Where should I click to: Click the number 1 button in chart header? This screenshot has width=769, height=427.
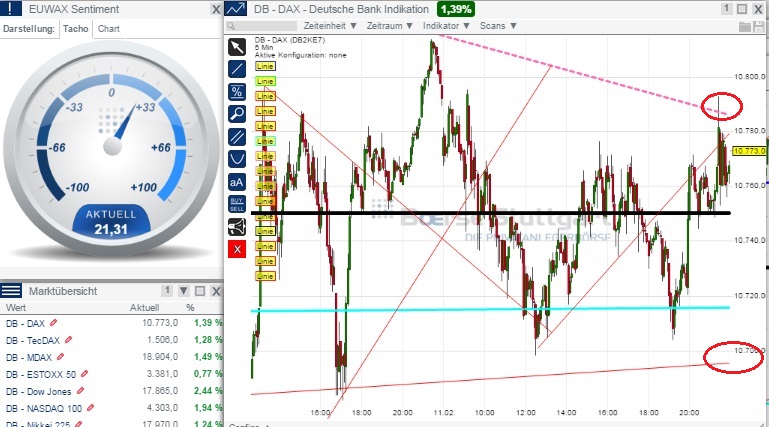coord(727,8)
